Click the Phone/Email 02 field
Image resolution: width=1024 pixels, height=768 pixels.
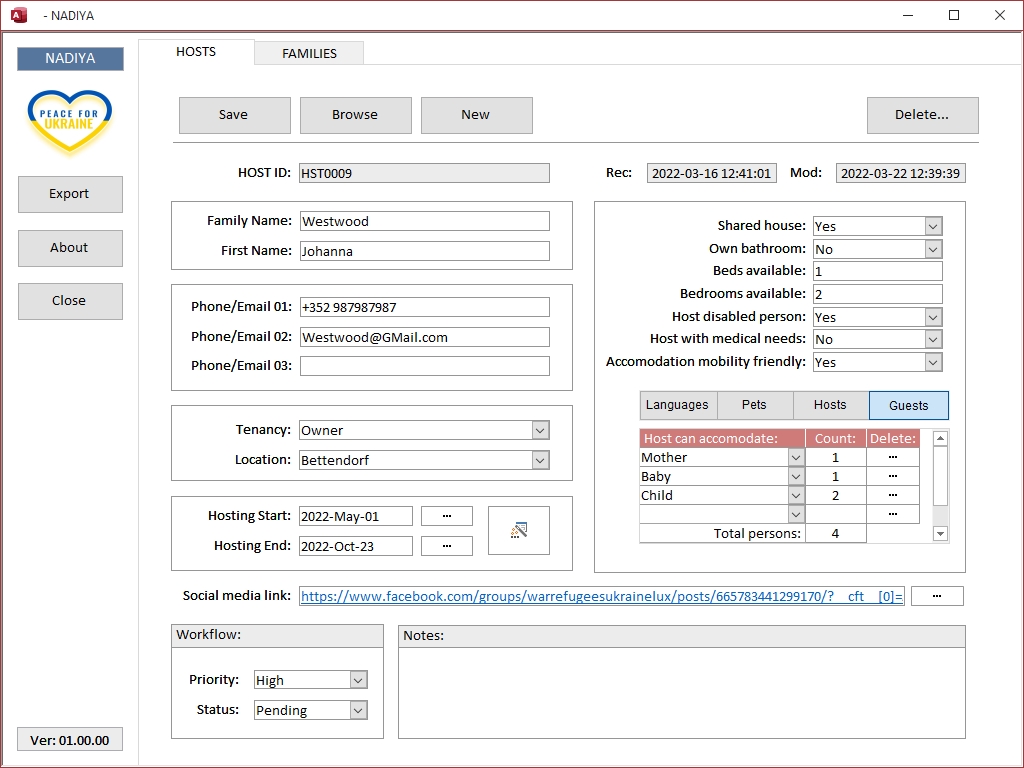pyautogui.click(x=424, y=337)
